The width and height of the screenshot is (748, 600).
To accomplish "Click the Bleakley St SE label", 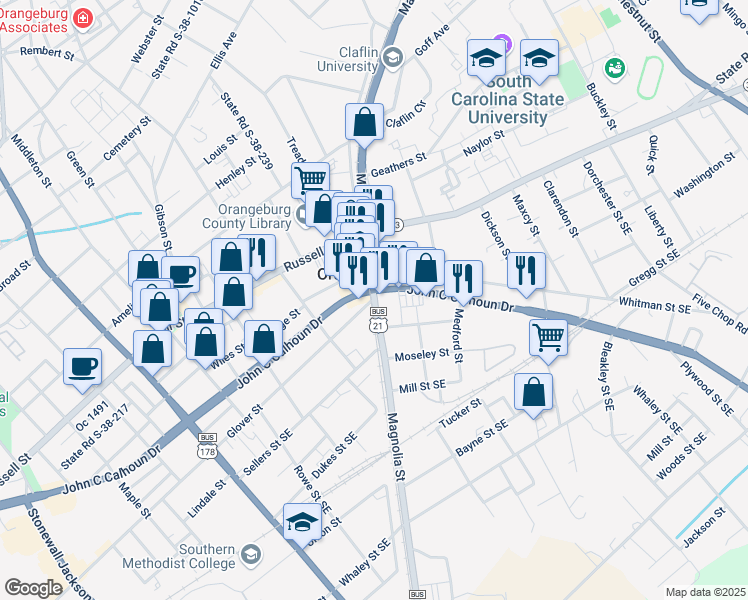I will (x=608, y=376).
